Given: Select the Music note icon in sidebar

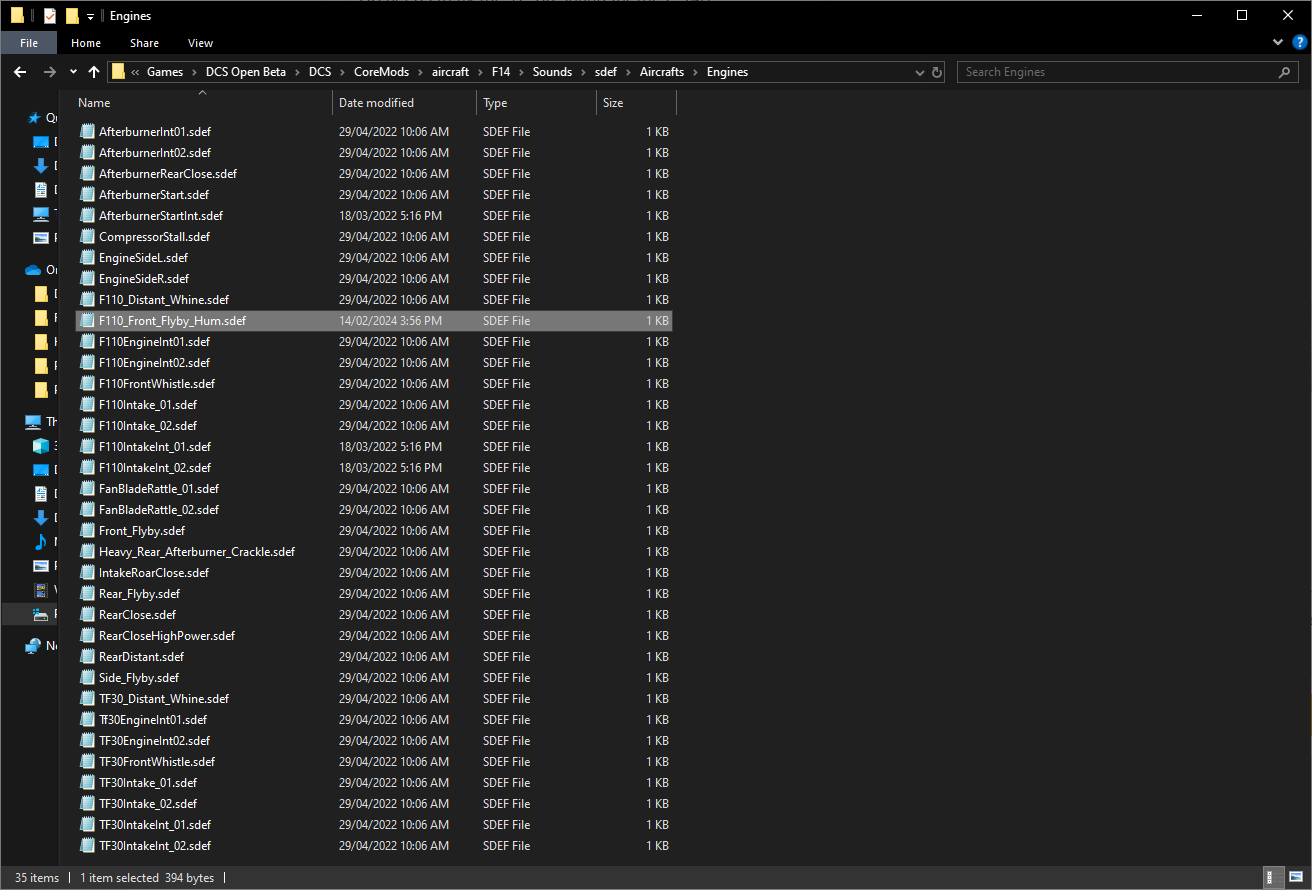Looking at the screenshot, I should [x=41, y=542].
